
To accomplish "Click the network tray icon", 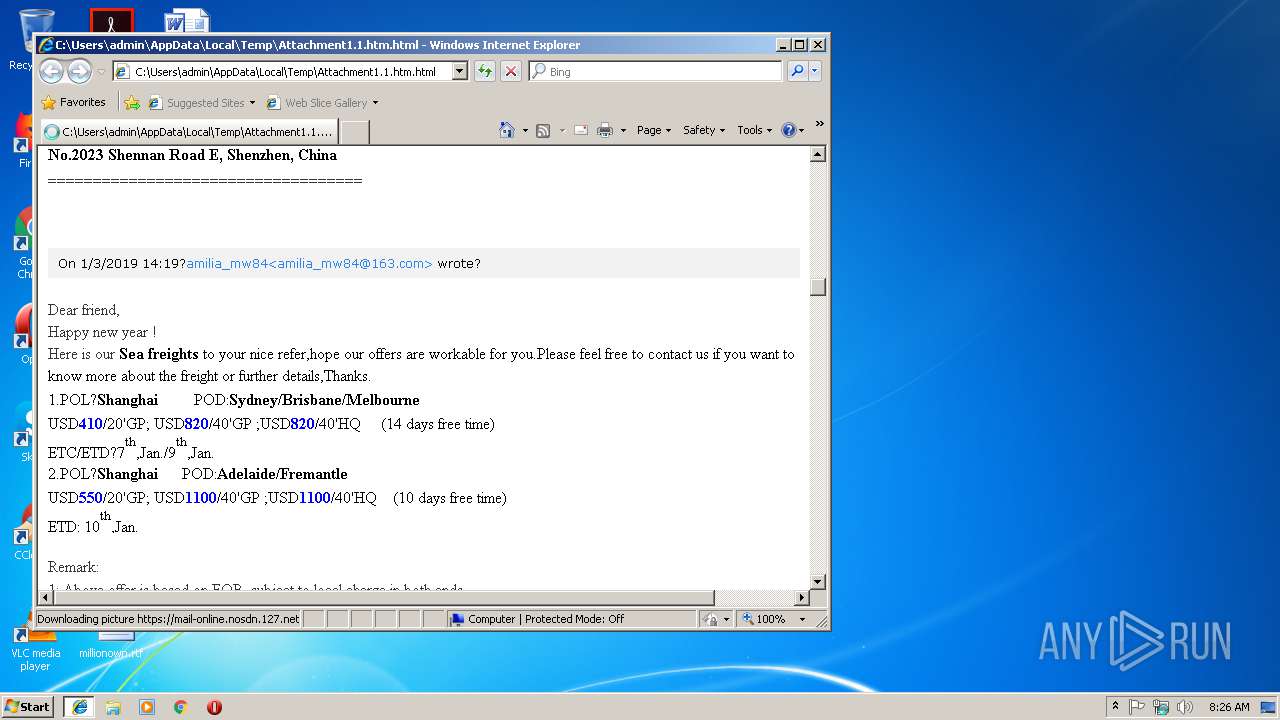I will [1161, 707].
